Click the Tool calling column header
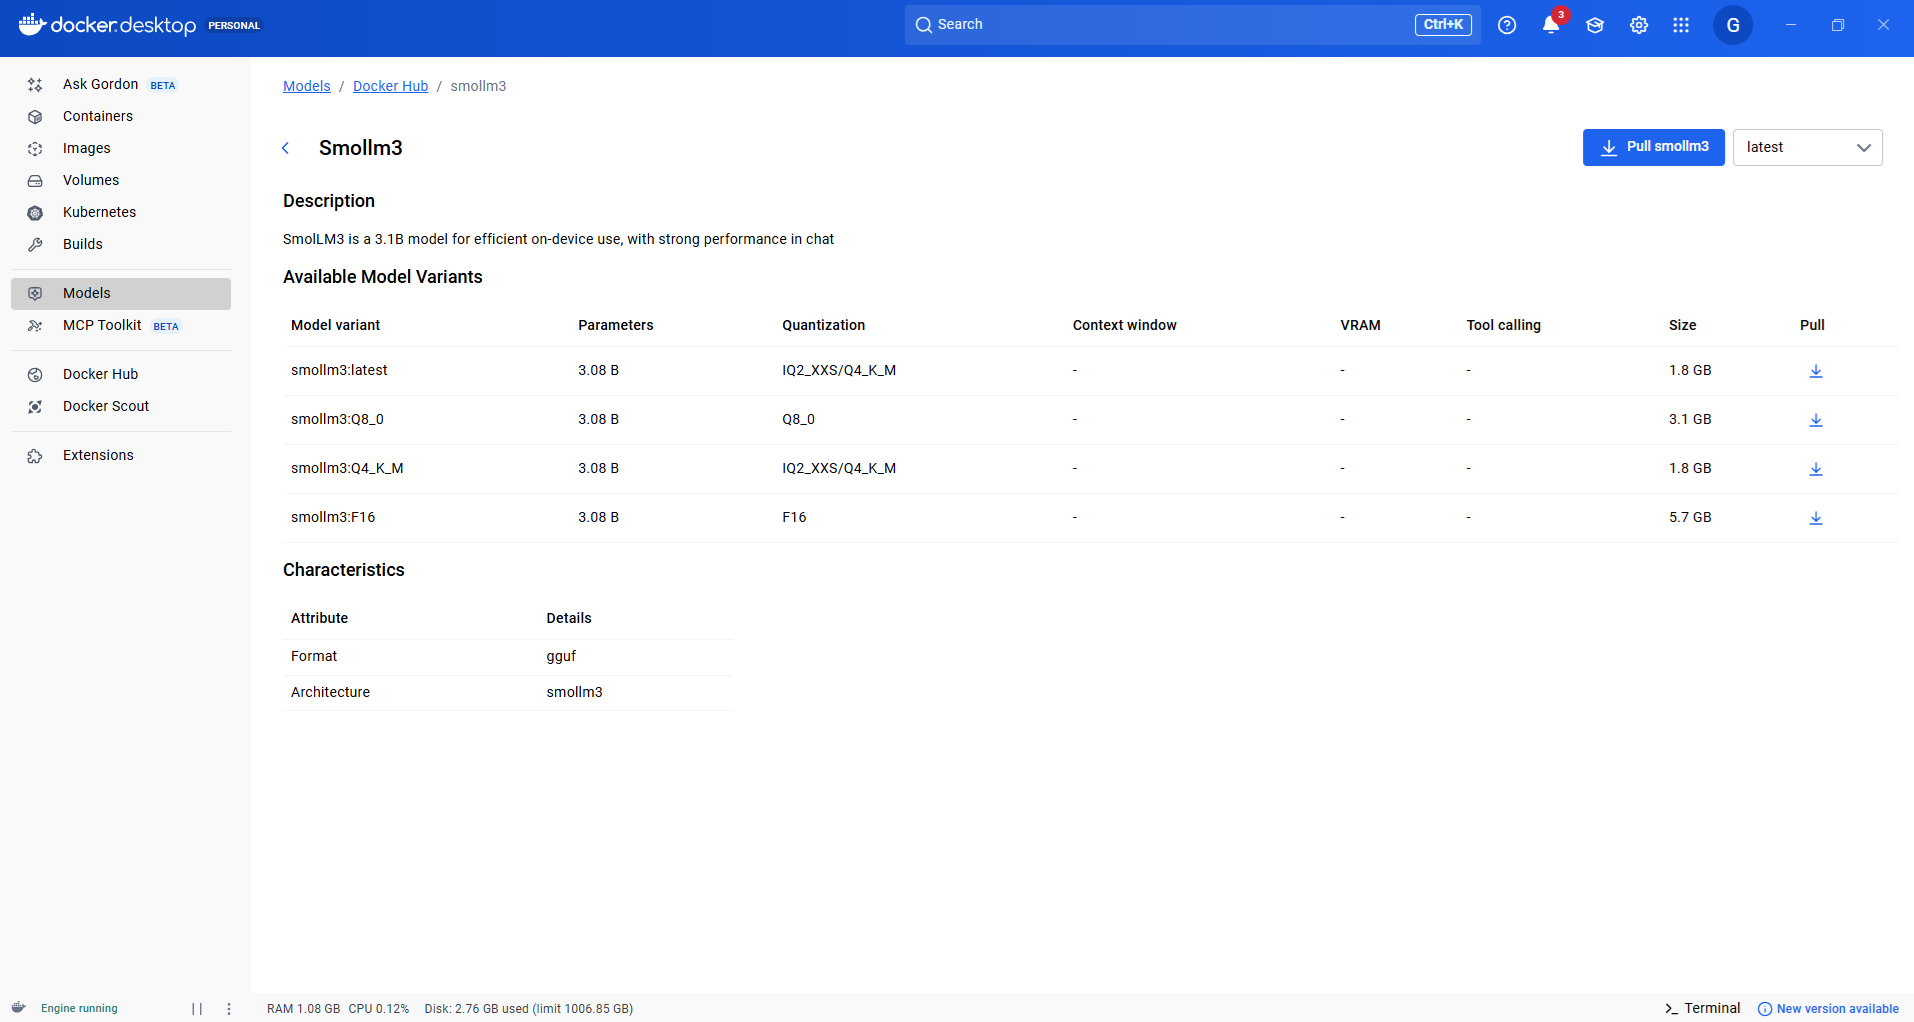1914x1022 pixels. [x=1504, y=325]
